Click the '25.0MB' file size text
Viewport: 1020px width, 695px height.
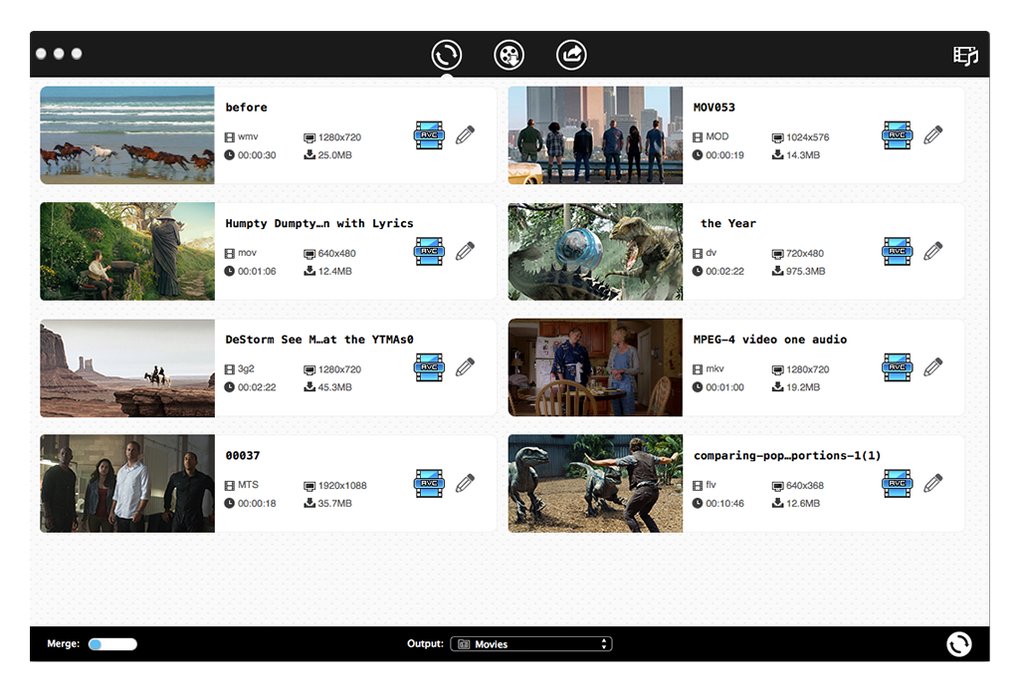click(335, 155)
